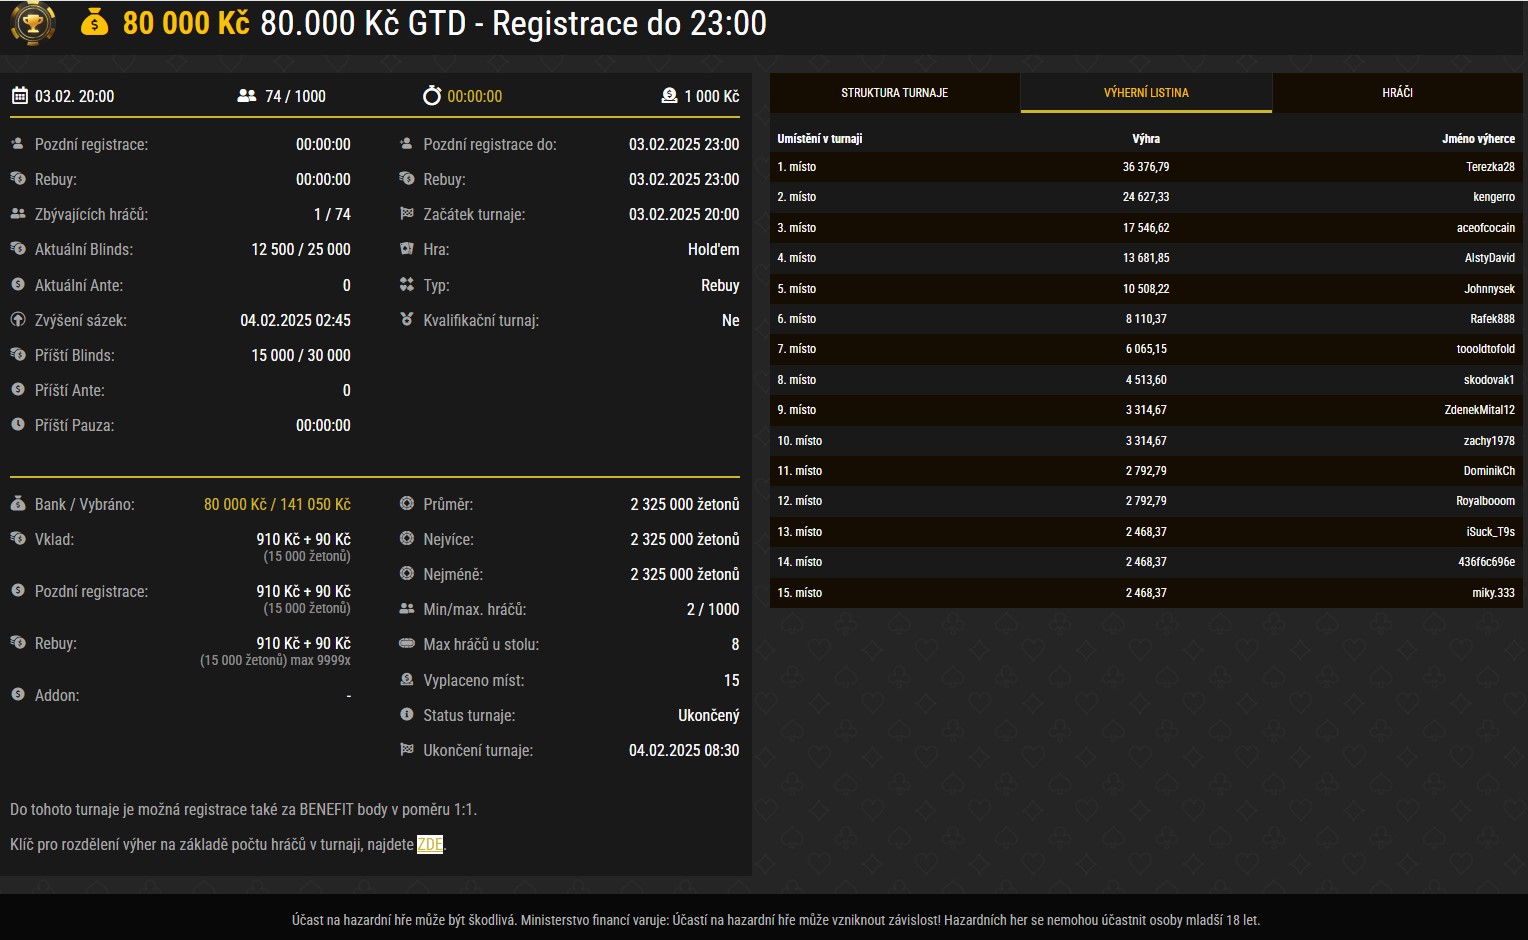Click the cards icon next to Hra

point(406,249)
